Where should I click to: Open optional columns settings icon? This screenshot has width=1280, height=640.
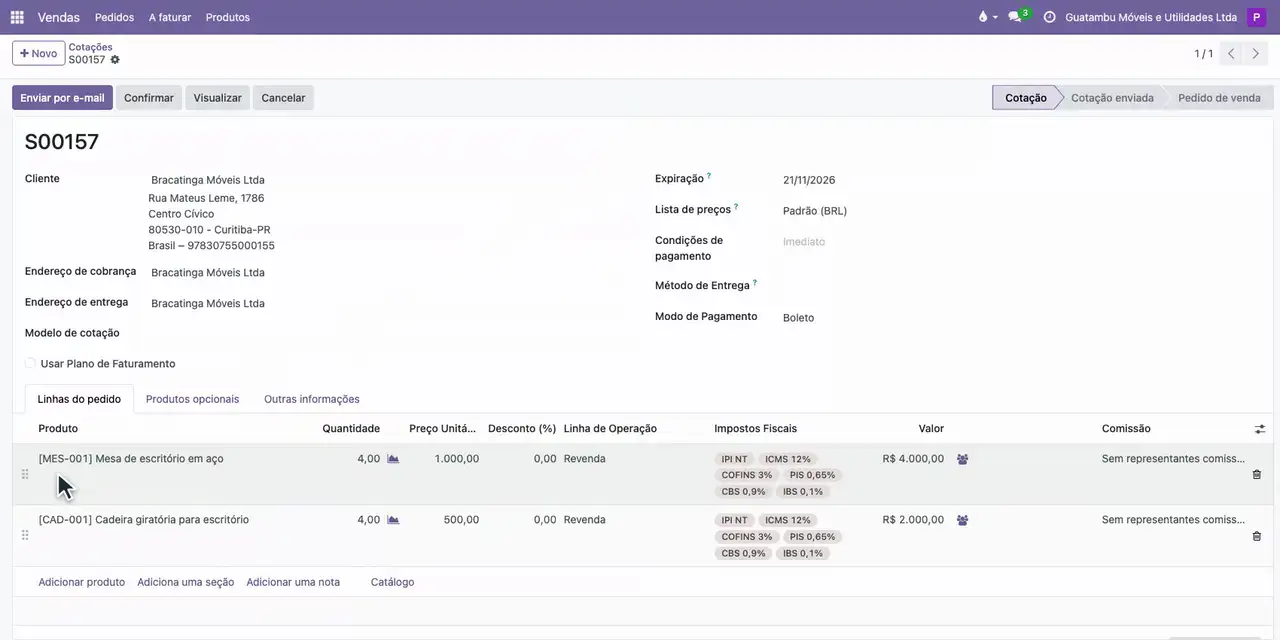1260,429
